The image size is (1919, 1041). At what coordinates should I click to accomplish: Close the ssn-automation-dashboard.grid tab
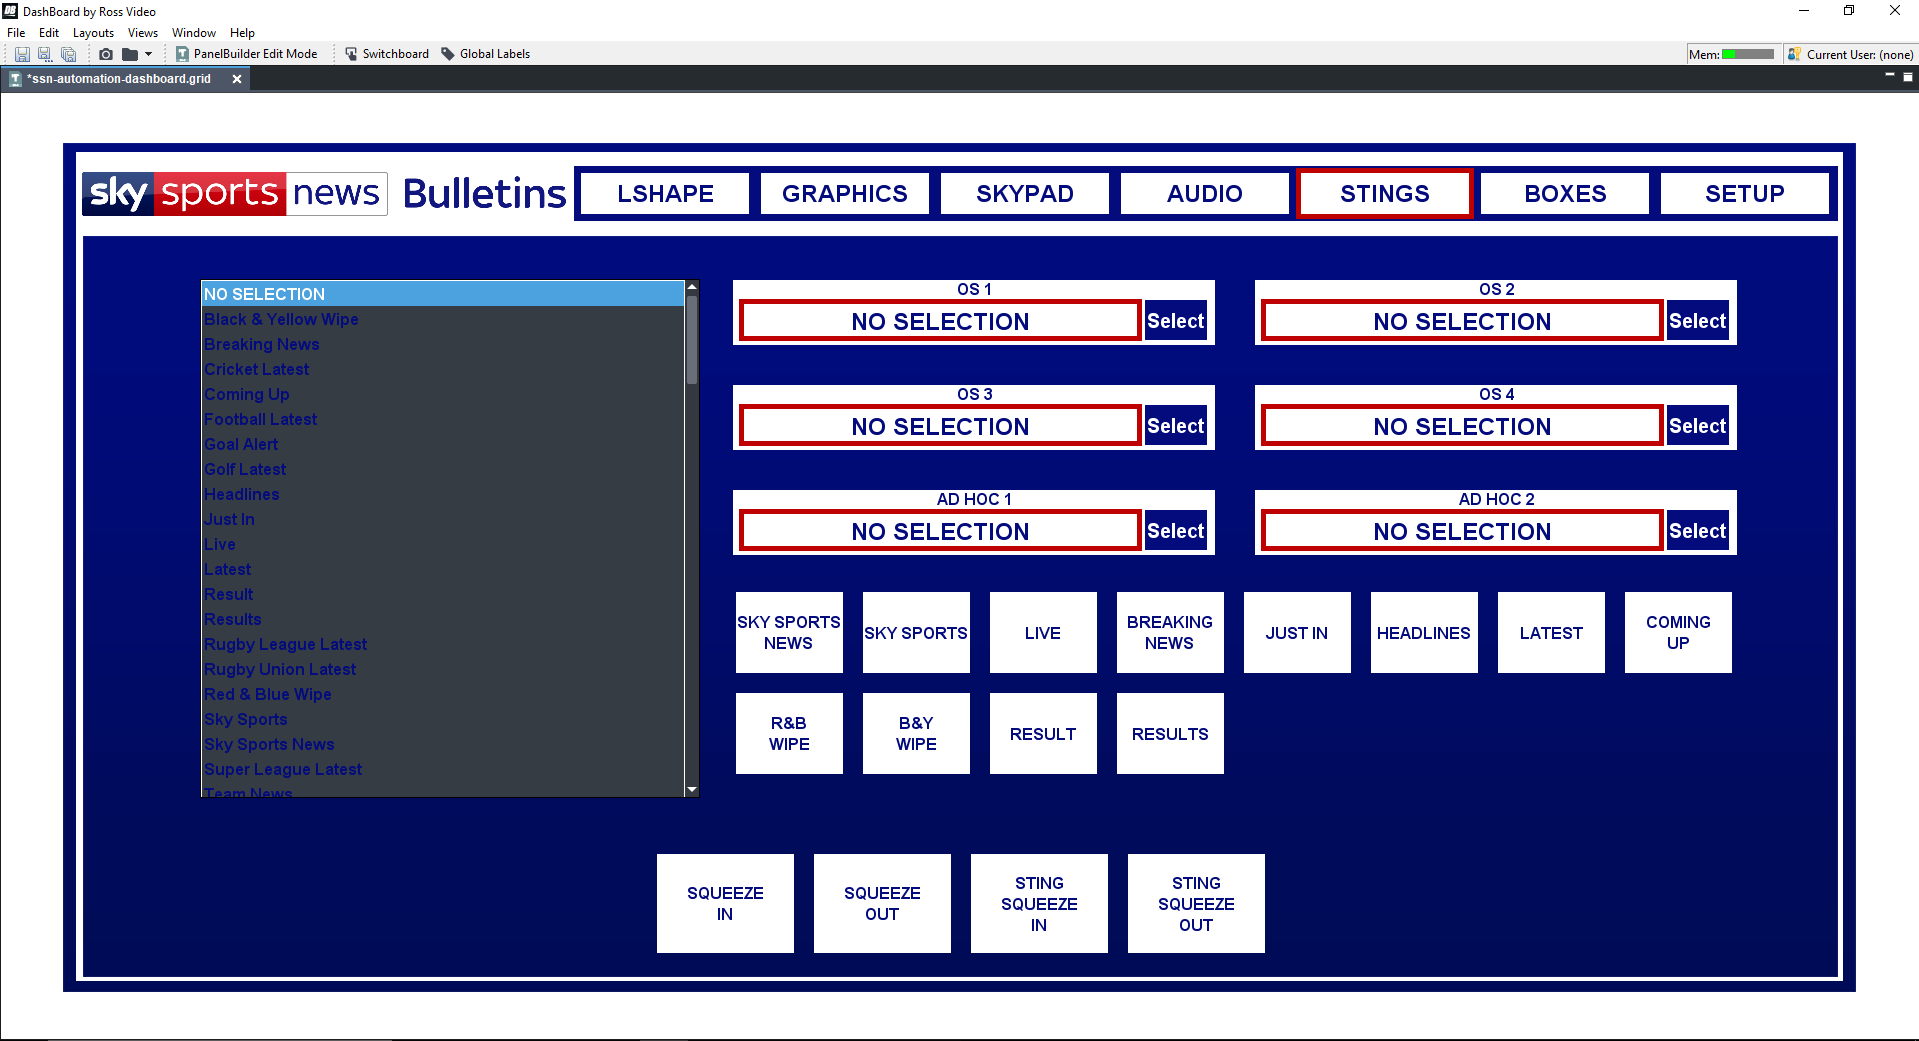237,79
